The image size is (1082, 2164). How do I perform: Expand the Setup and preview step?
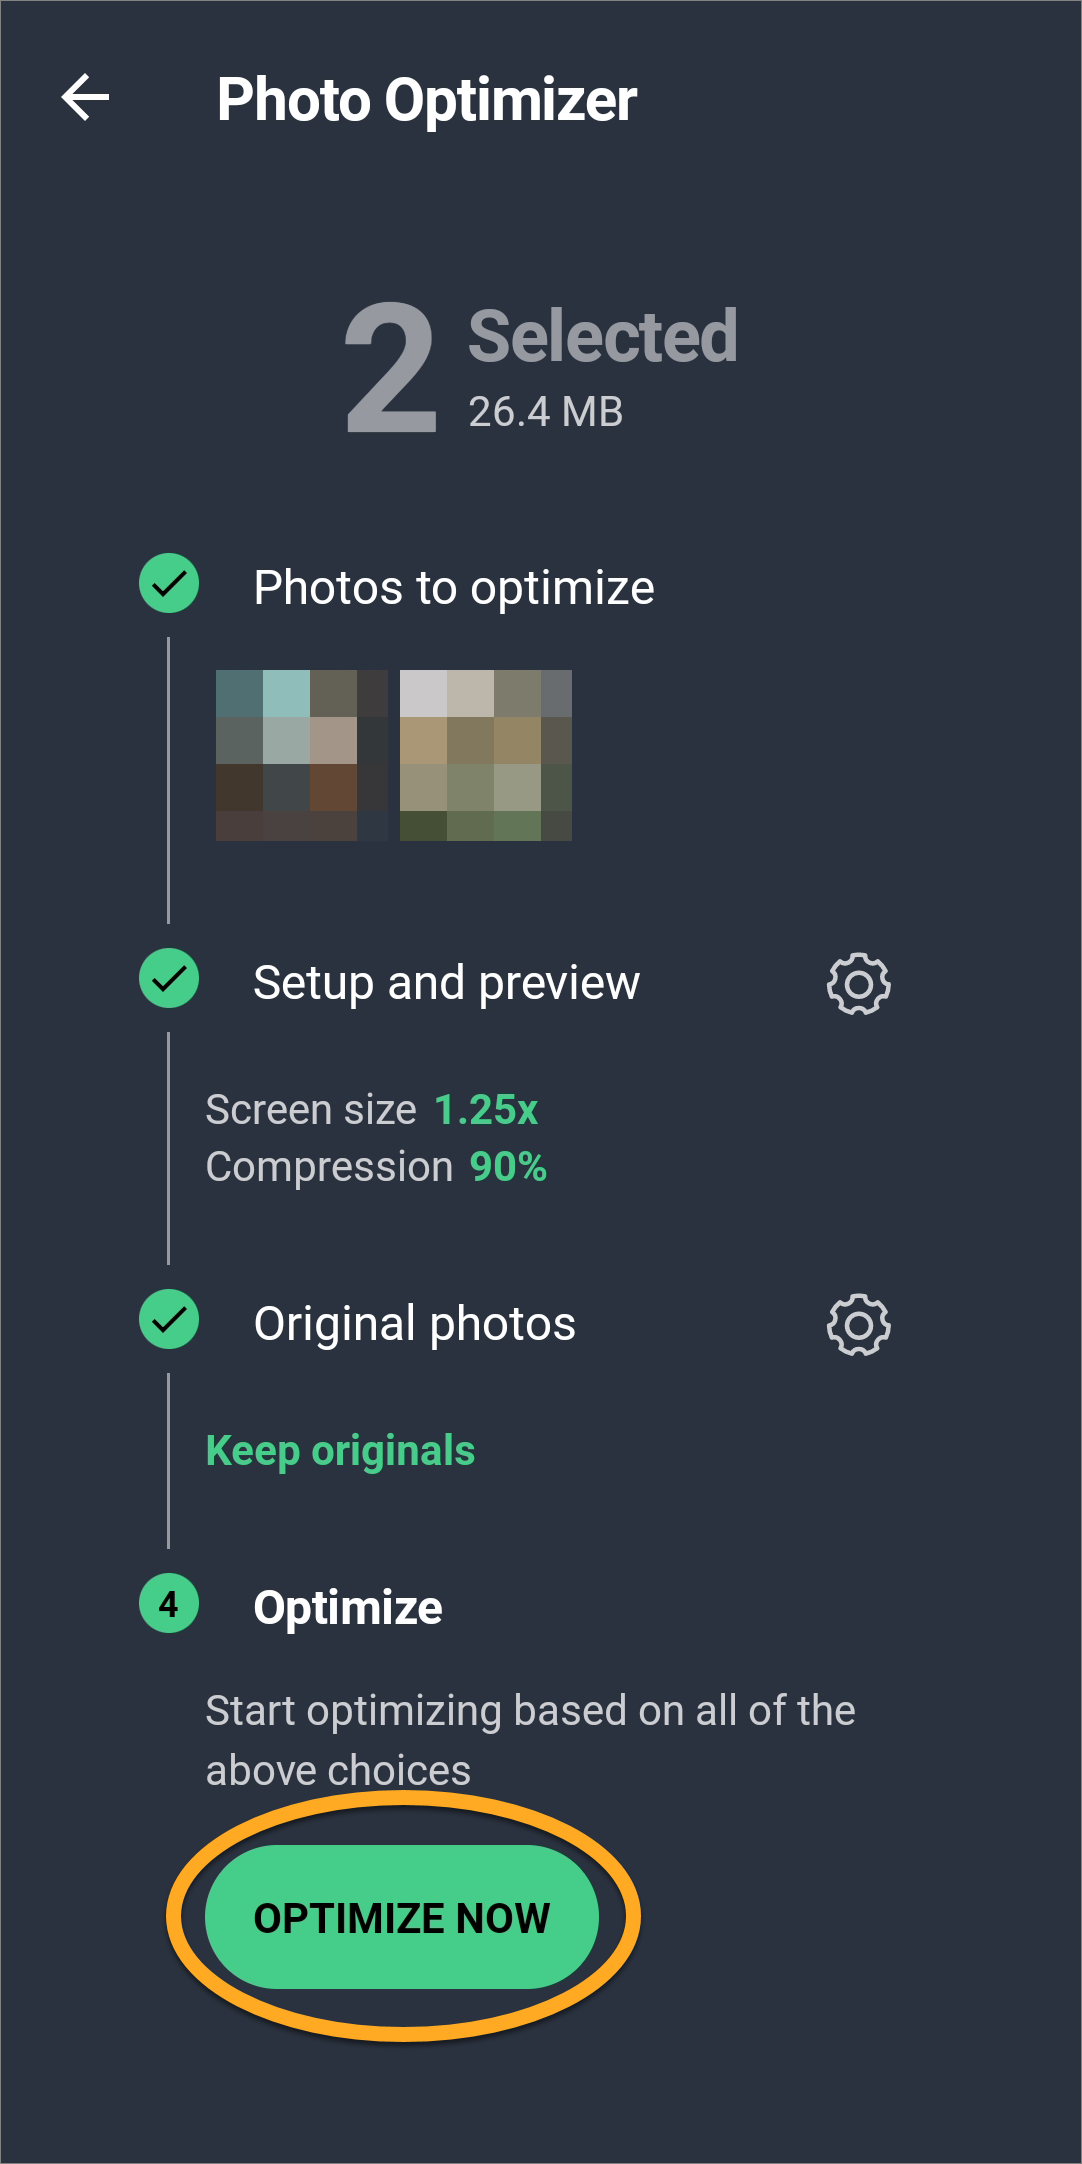coord(446,983)
